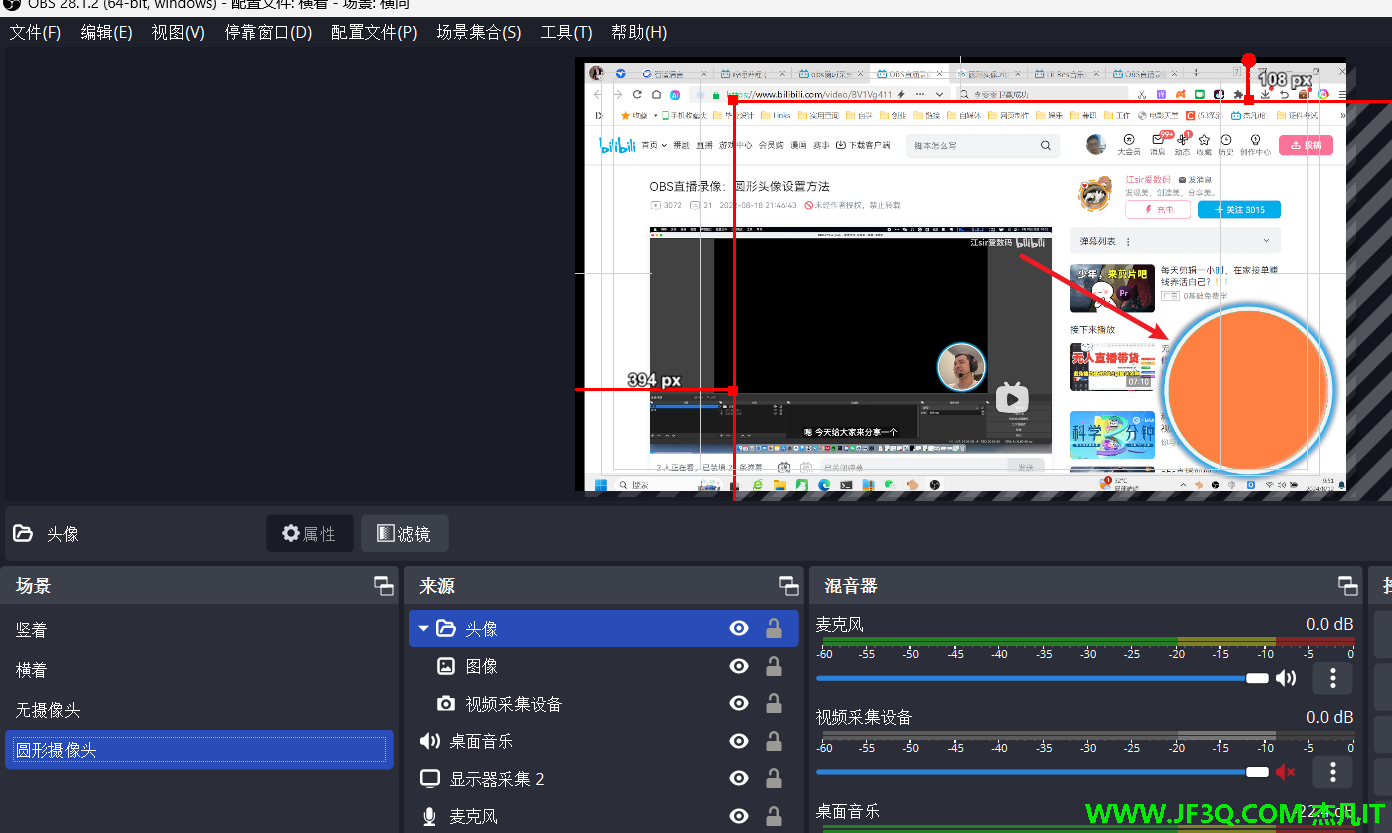This screenshot has height=833, width=1392.
Task: Pop out the 场景 dock panel
Action: [384, 586]
